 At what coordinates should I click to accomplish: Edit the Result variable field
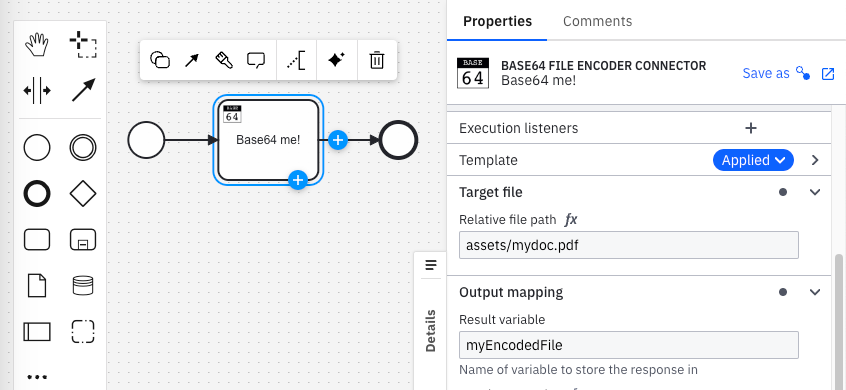(x=629, y=345)
